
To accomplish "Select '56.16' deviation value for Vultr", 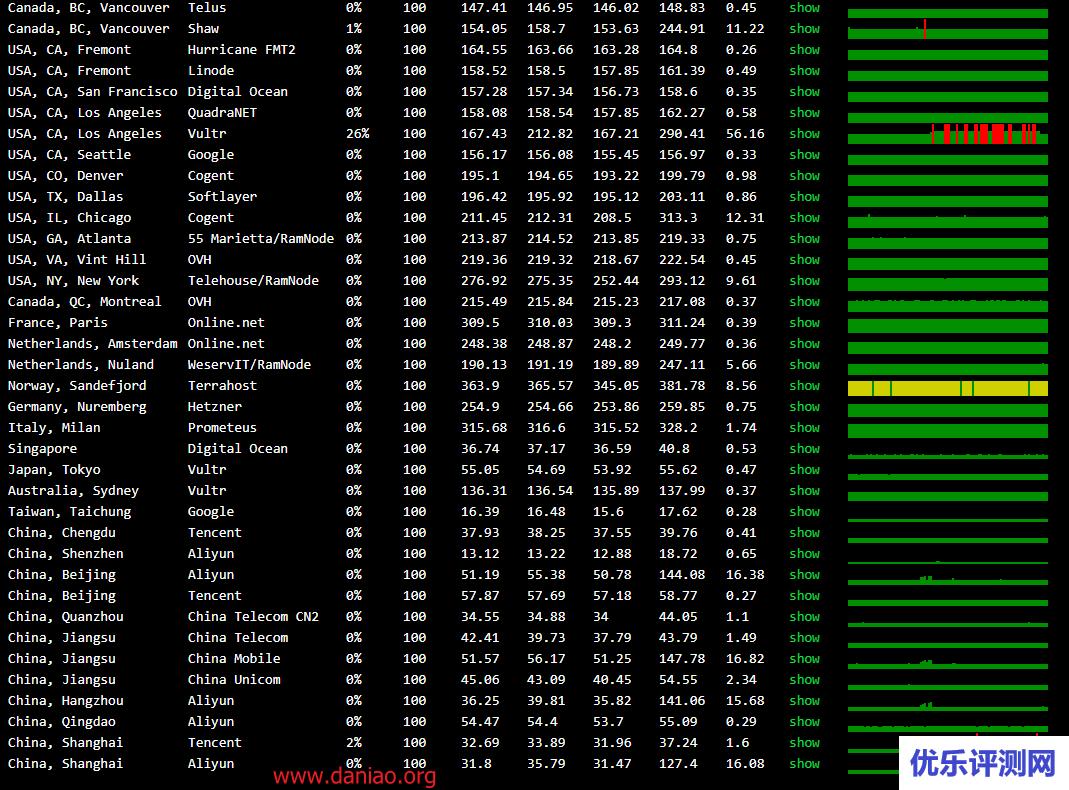I will click(x=745, y=134).
